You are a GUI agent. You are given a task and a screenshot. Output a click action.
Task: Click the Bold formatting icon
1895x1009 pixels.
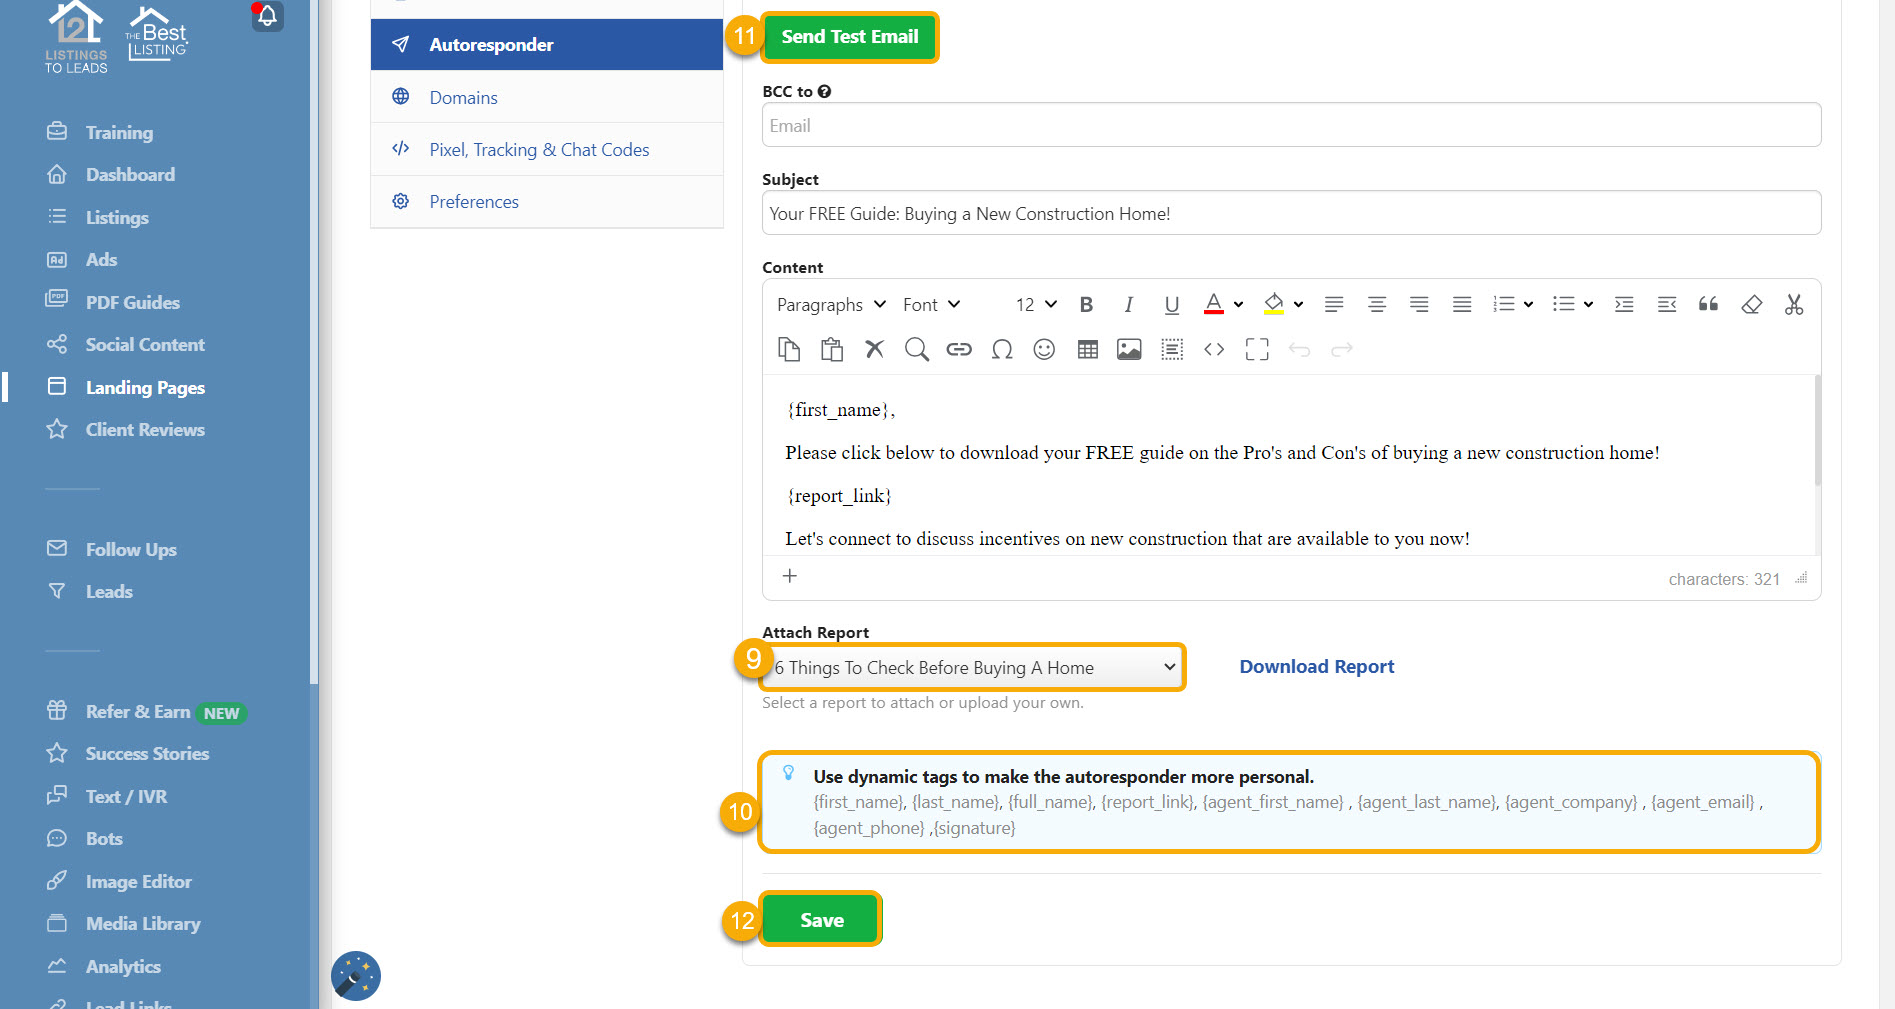point(1086,305)
